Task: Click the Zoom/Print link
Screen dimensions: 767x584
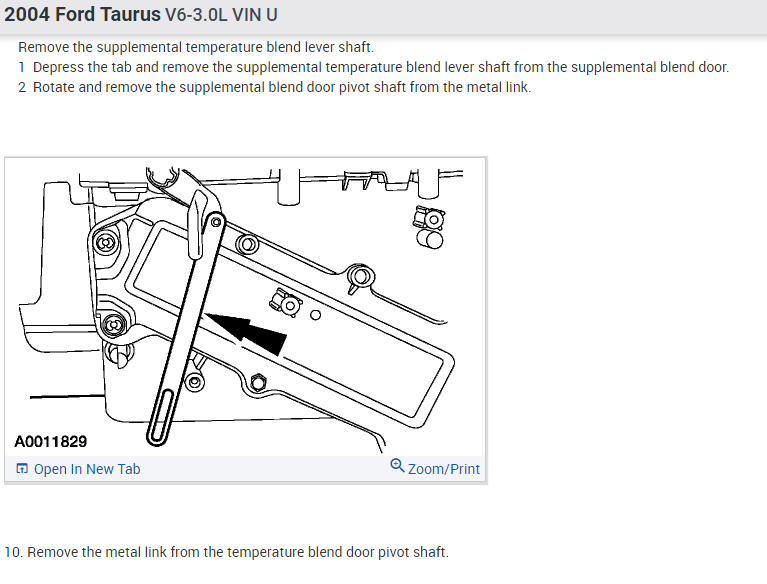Action: tap(444, 469)
